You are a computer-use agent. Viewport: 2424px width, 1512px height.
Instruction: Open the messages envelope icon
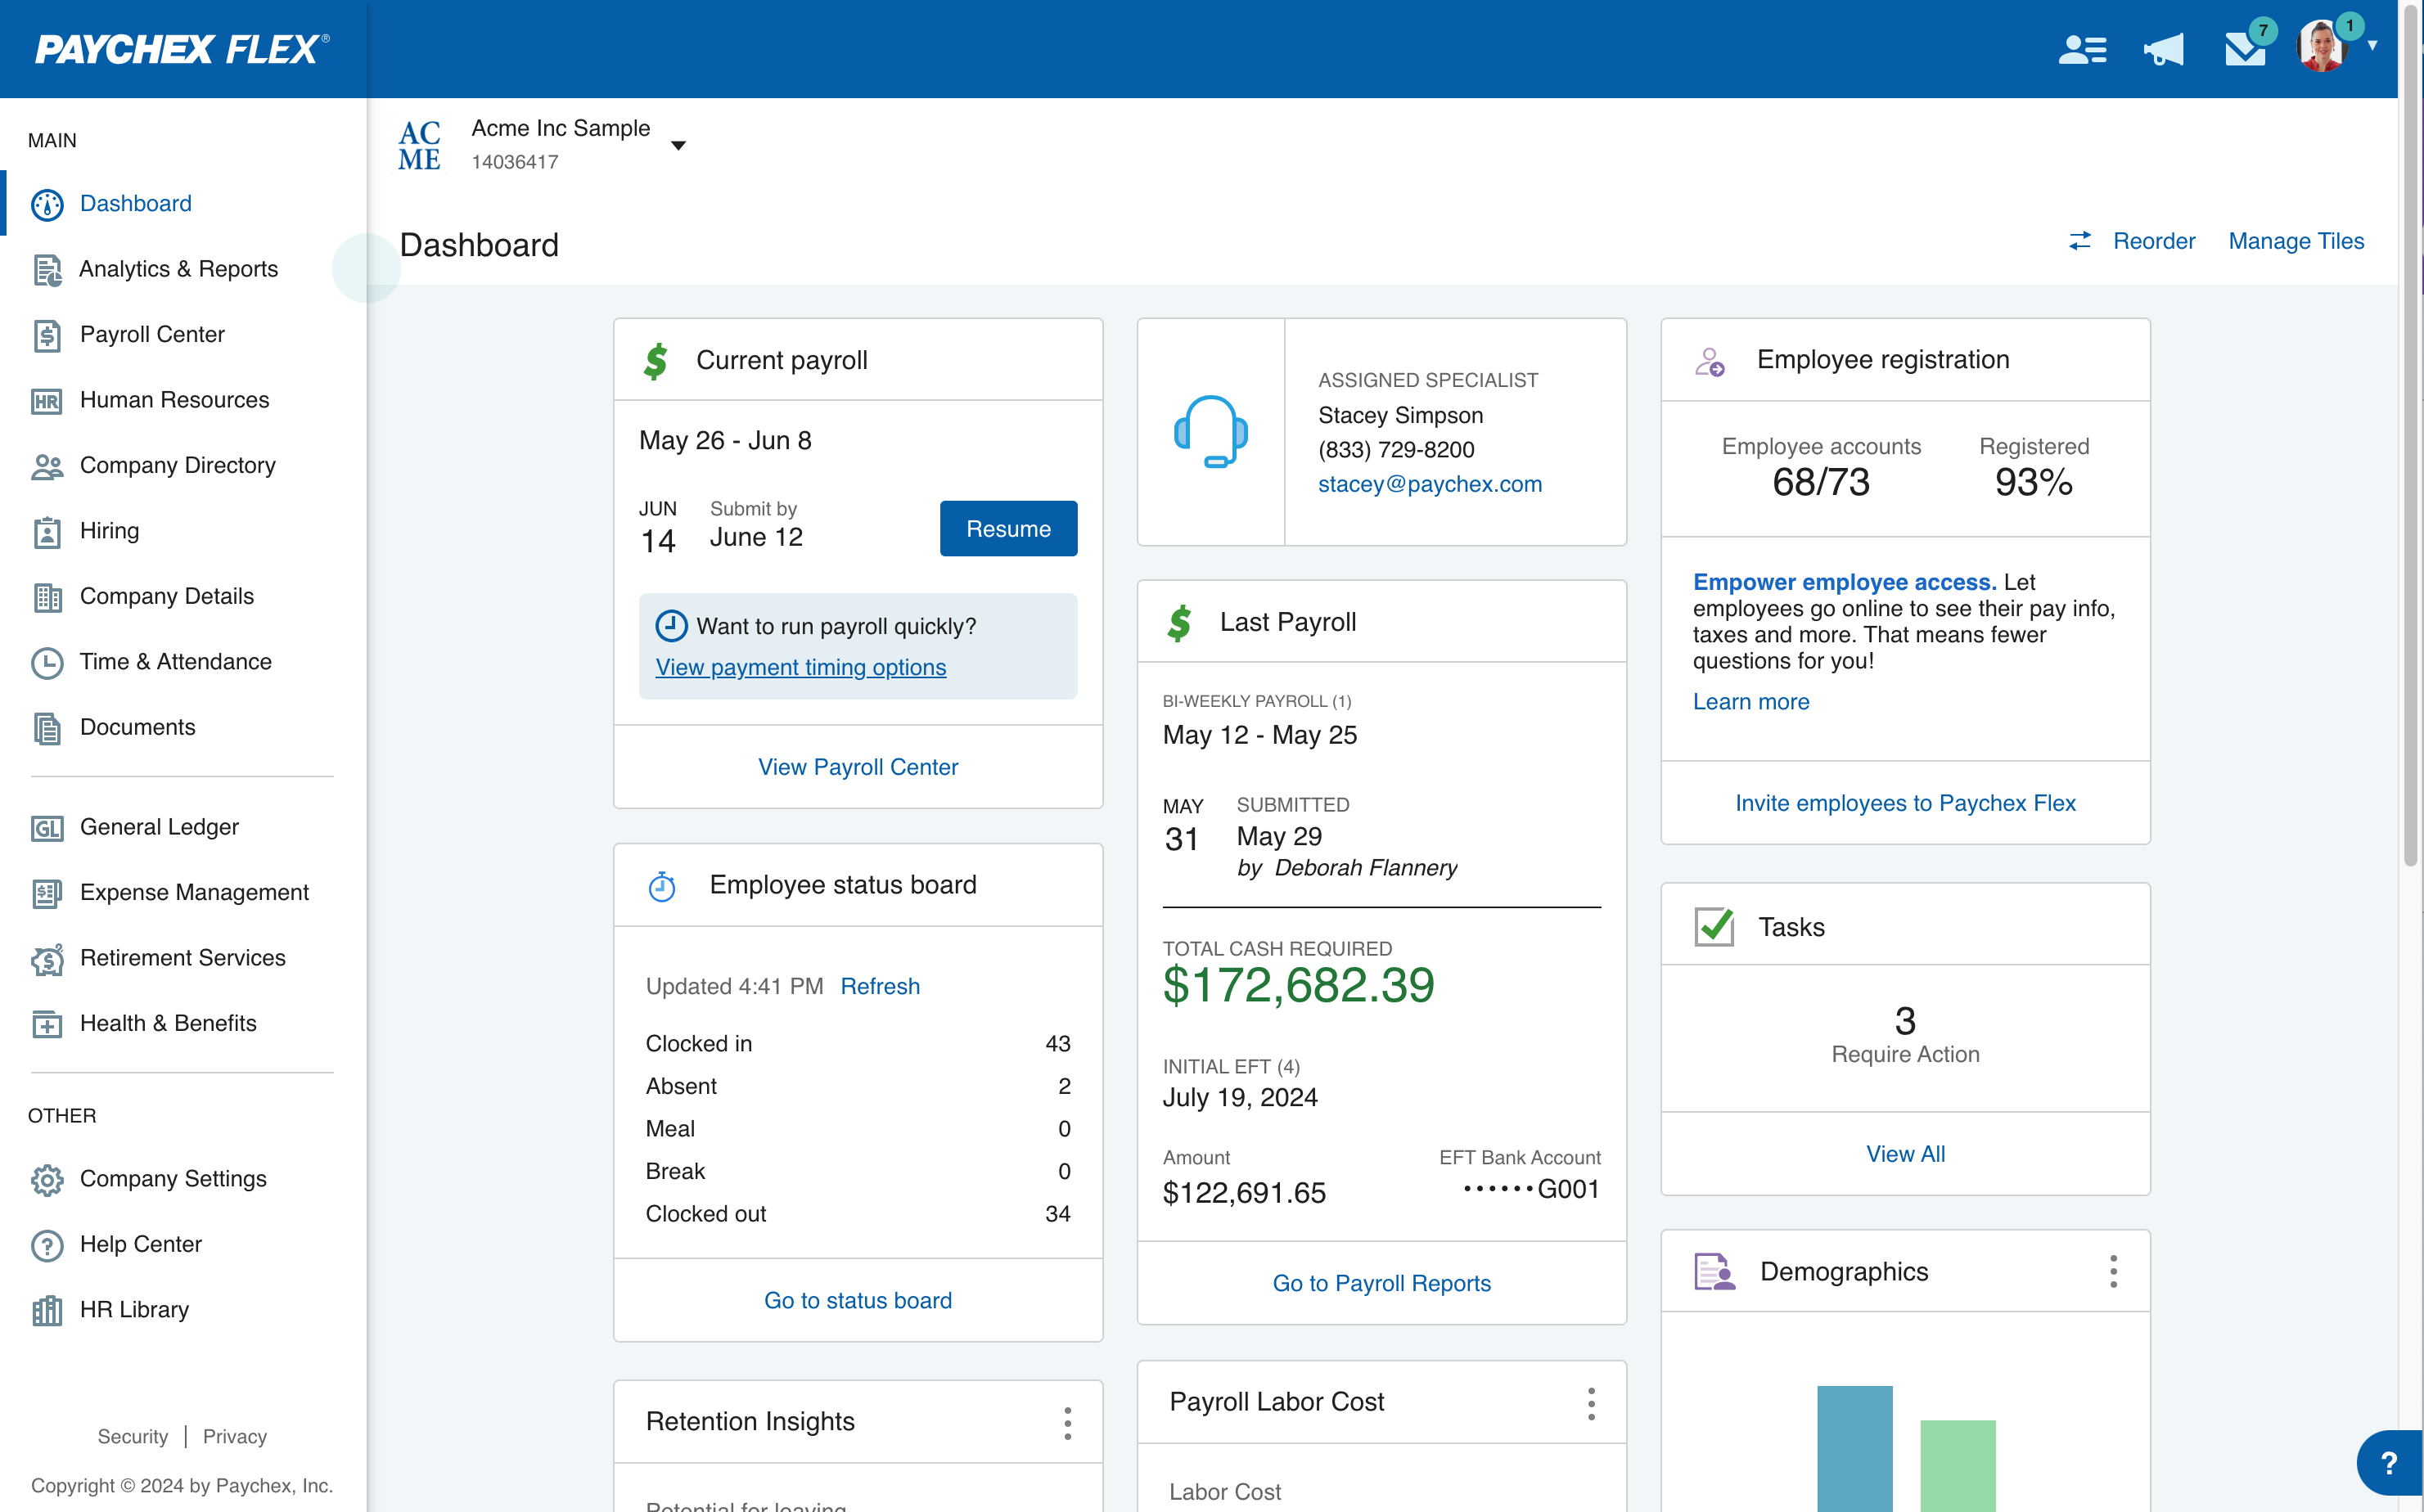pyautogui.click(x=2244, y=49)
